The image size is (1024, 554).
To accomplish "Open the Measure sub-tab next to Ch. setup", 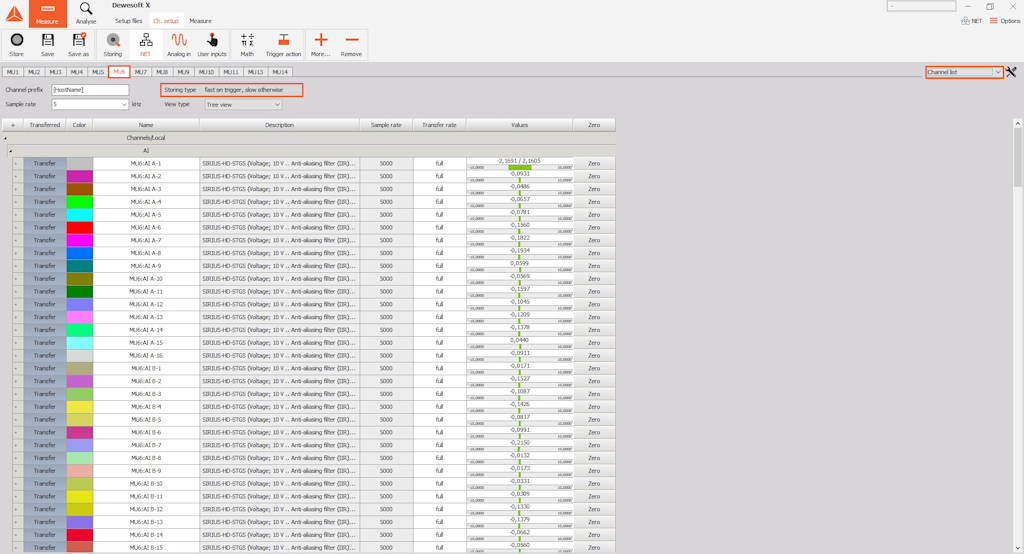I will coord(200,21).
